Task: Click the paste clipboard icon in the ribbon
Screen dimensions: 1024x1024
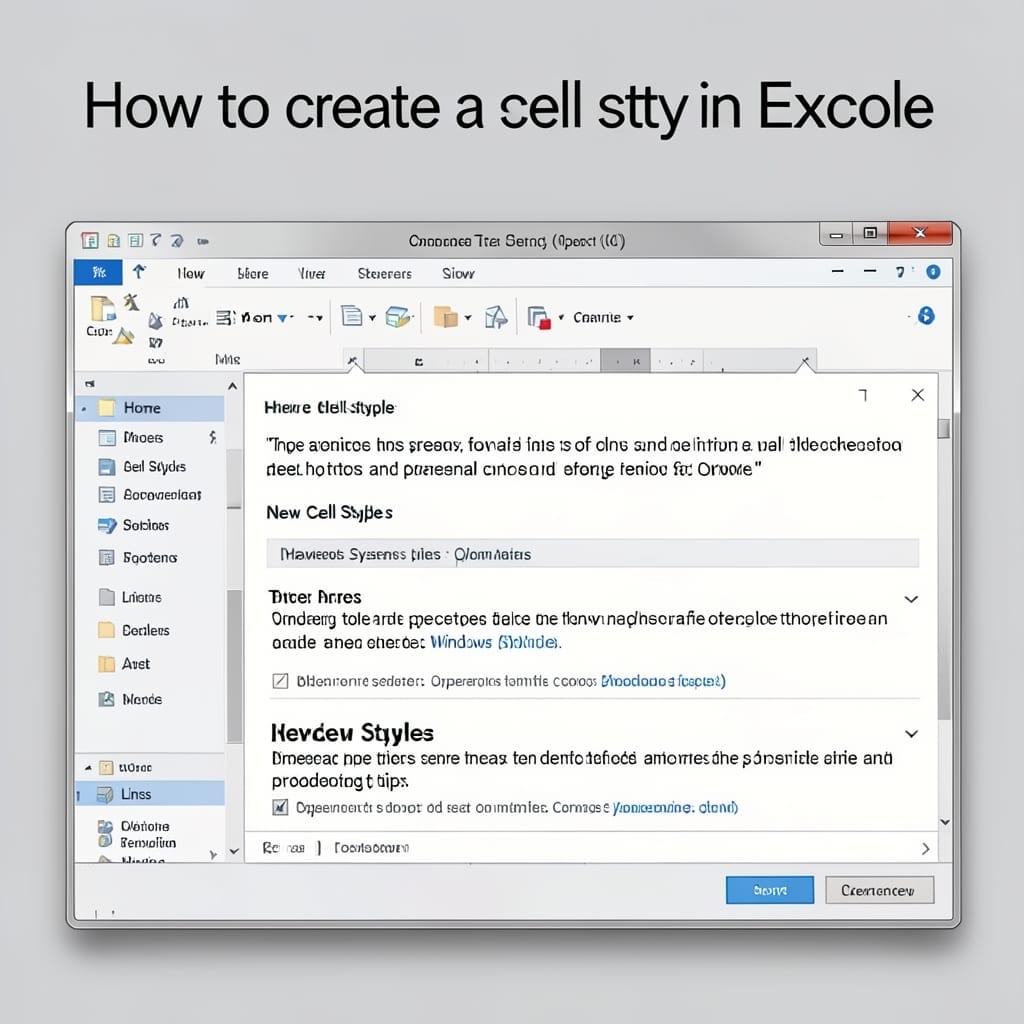Action: tap(103, 308)
